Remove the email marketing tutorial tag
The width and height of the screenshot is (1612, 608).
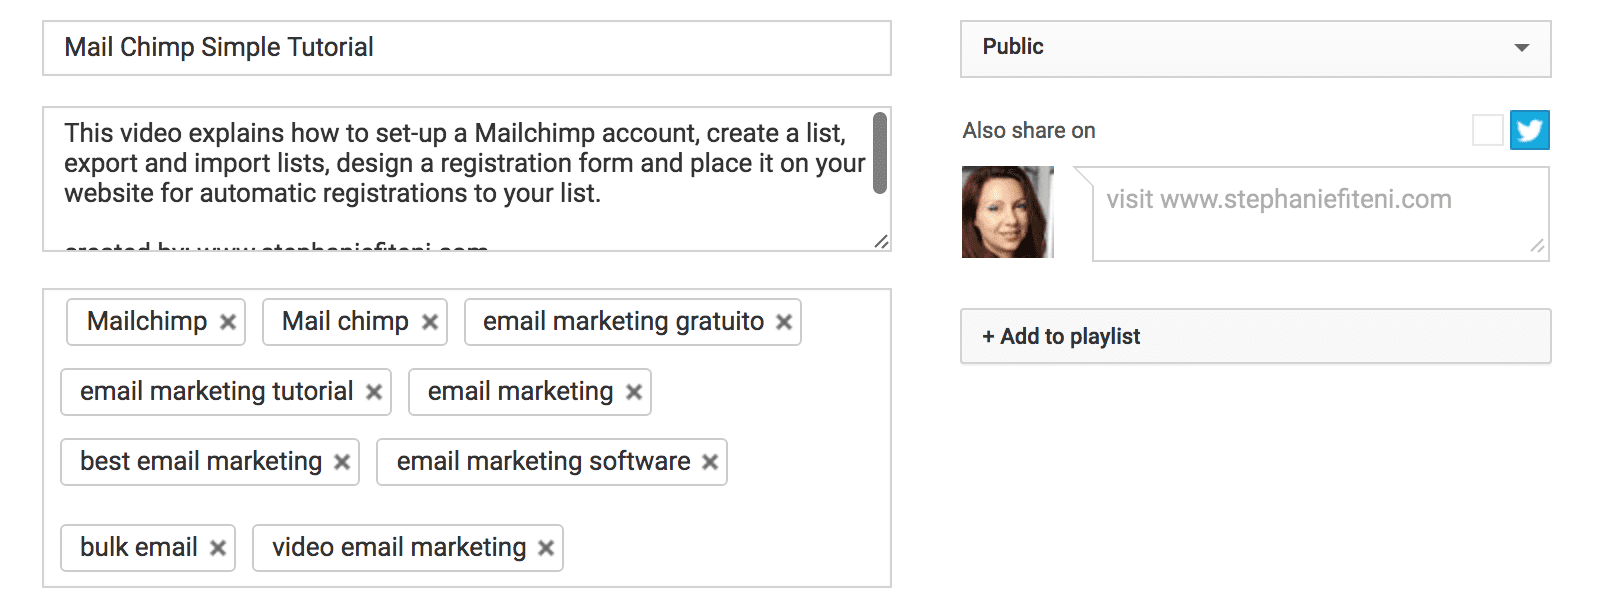tap(374, 392)
